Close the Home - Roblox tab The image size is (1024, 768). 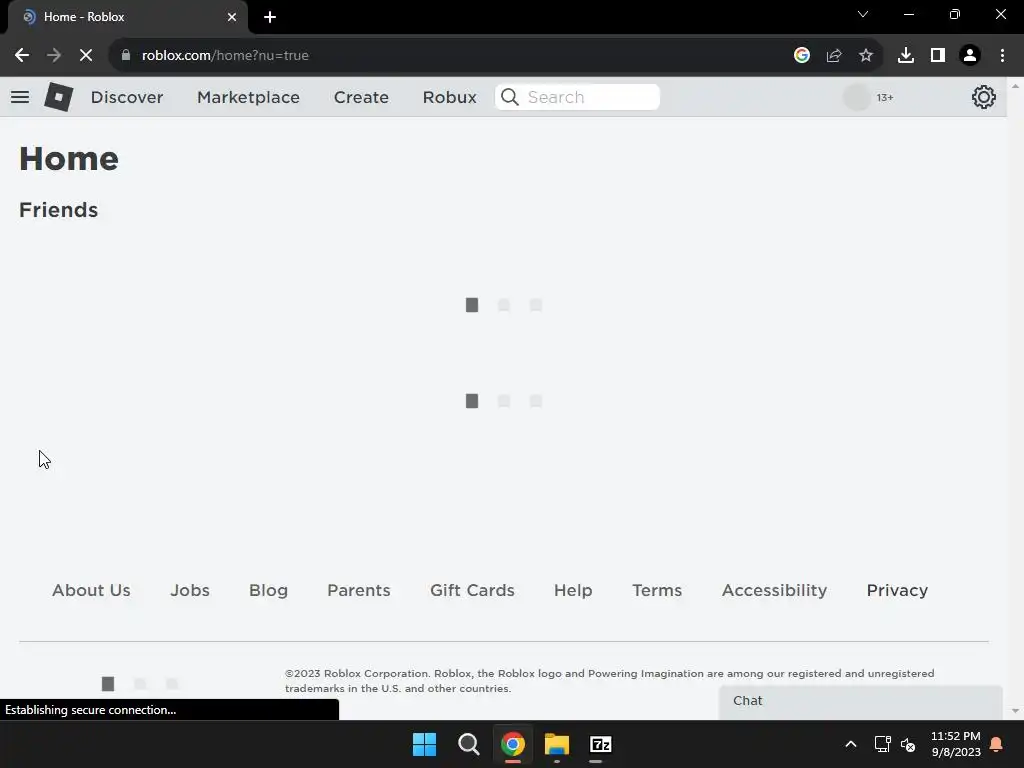(232, 17)
